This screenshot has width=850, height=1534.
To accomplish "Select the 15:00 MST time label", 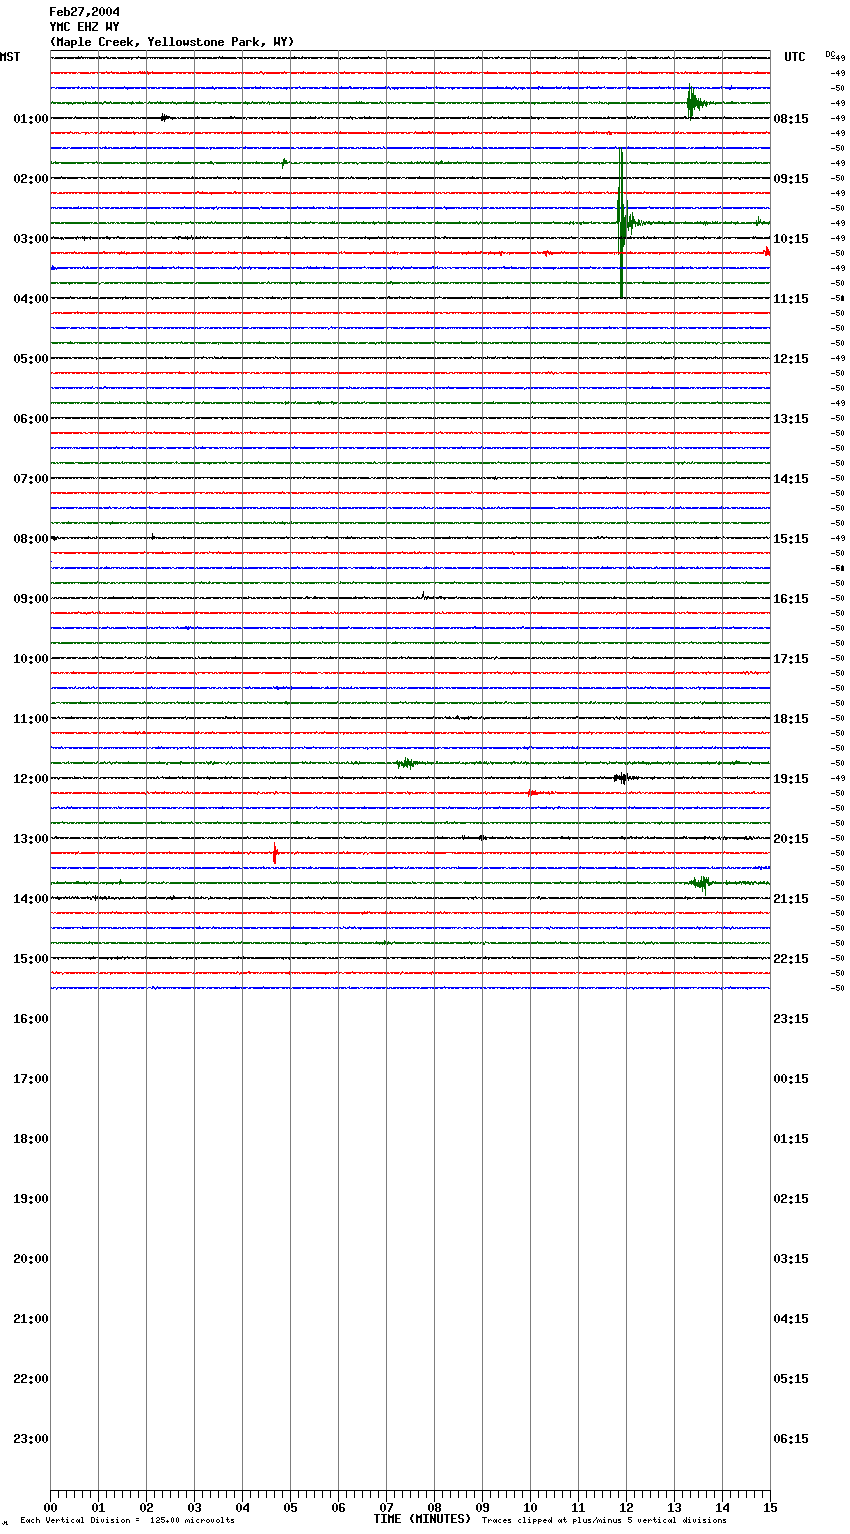I will click(31, 959).
